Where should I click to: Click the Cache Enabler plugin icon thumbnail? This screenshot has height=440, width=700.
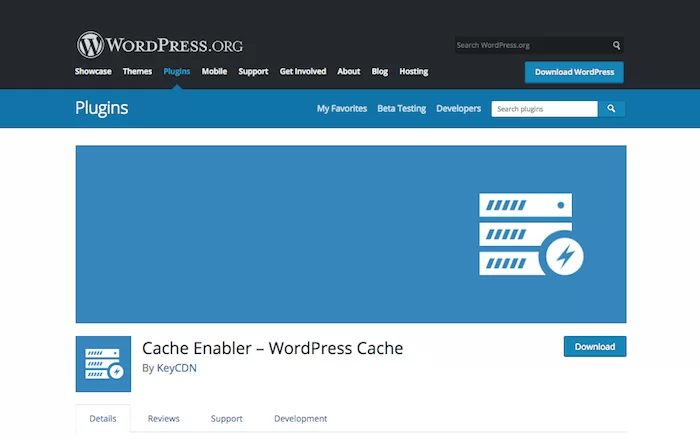point(103,363)
